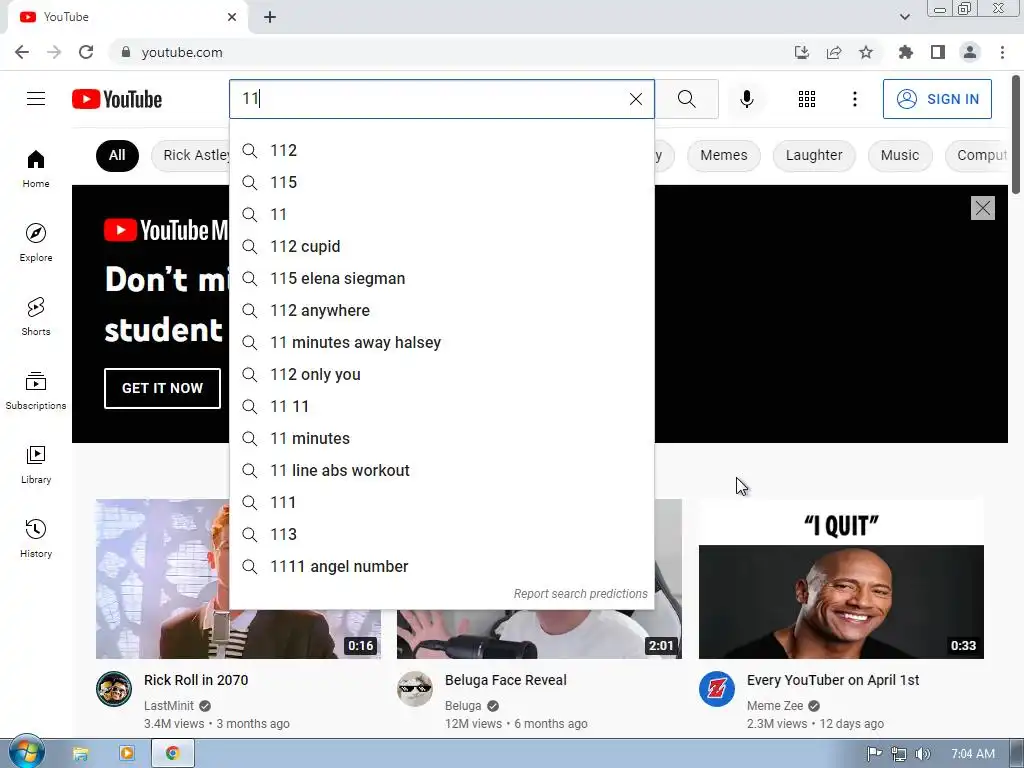Image resolution: width=1024 pixels, height=768 pixels.
Task: Choose suggestion '112 only you'
Action: pyautogui.click(x=441, y=374)
